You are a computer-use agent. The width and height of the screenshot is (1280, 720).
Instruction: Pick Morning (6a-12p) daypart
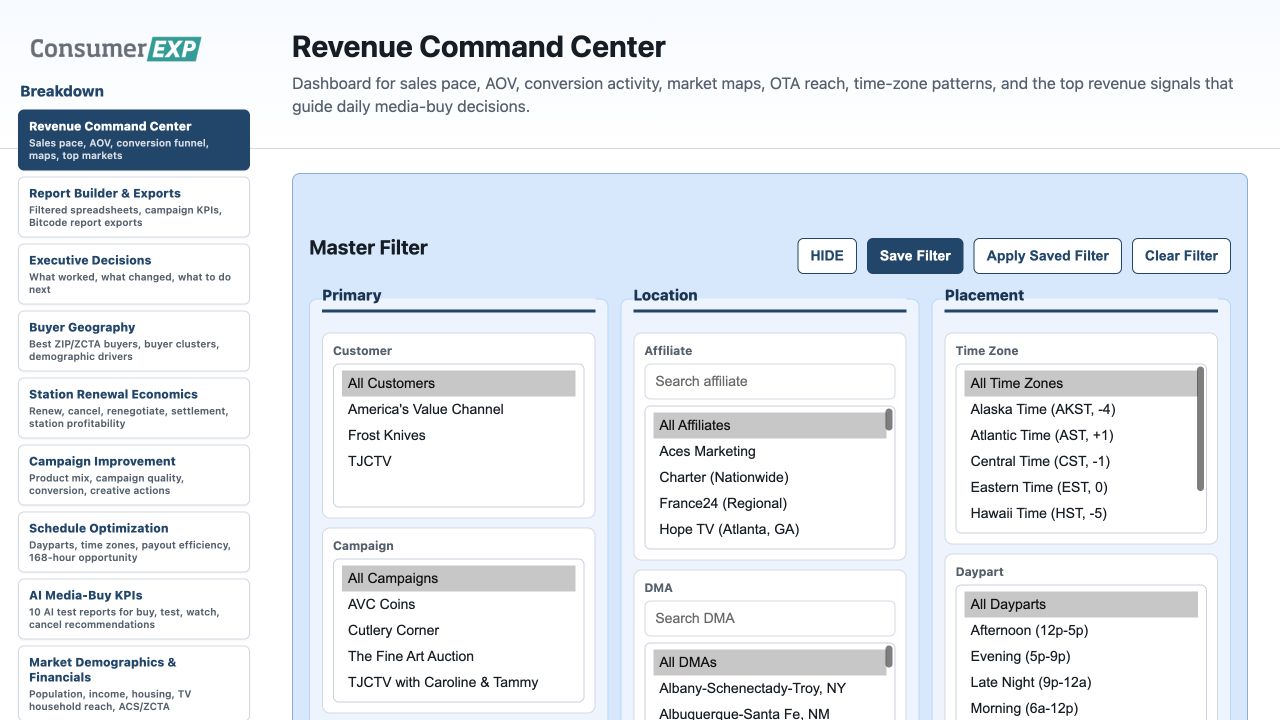pos(1081,708)
